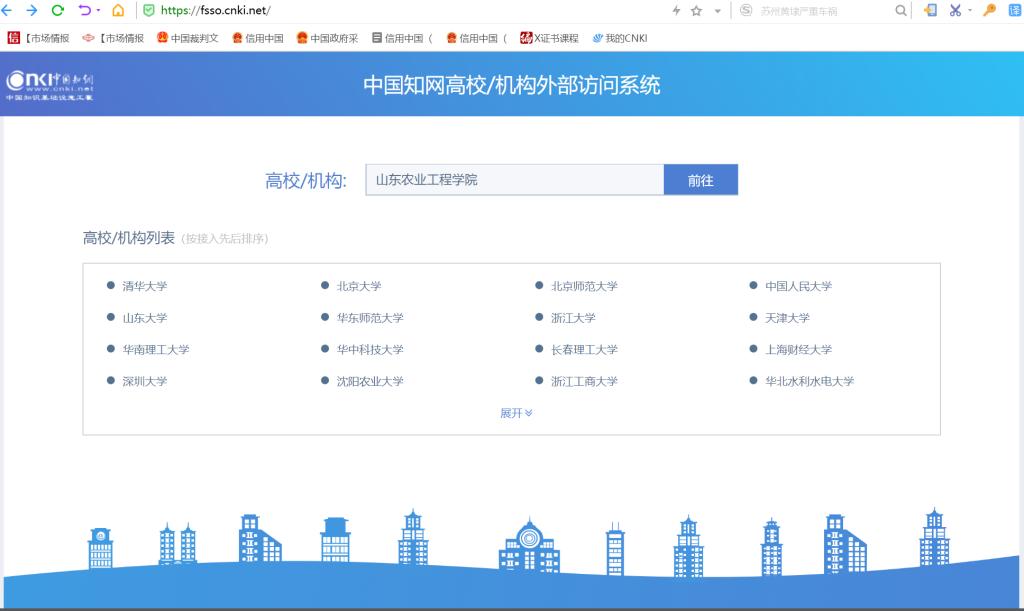Open the key password manager icon
The width and height of the screenshot is (1024, 611).
(989, 10)
